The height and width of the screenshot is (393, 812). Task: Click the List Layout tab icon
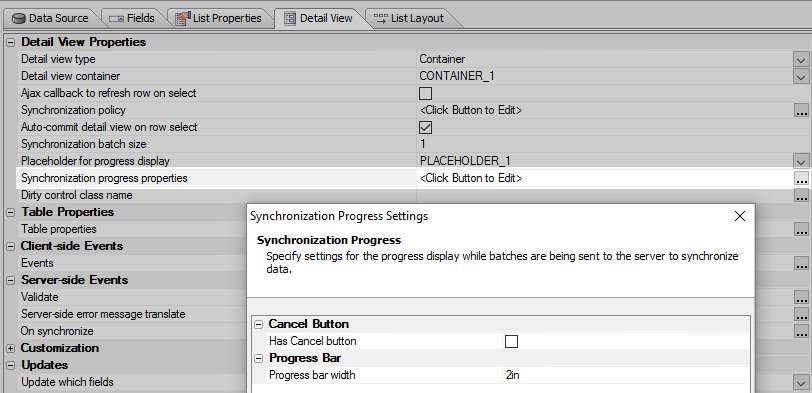point(381,19)
